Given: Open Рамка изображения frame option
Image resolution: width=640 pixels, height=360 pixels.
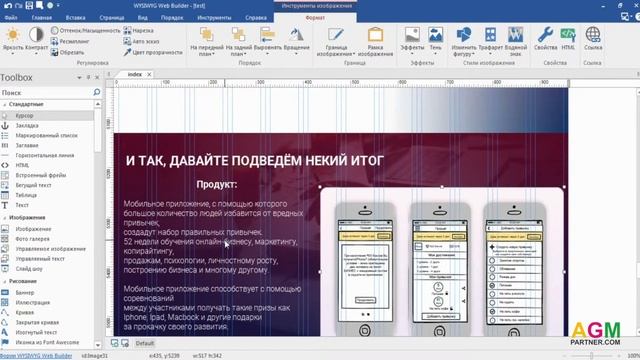Looking at the screenshot, I should 375,41.
